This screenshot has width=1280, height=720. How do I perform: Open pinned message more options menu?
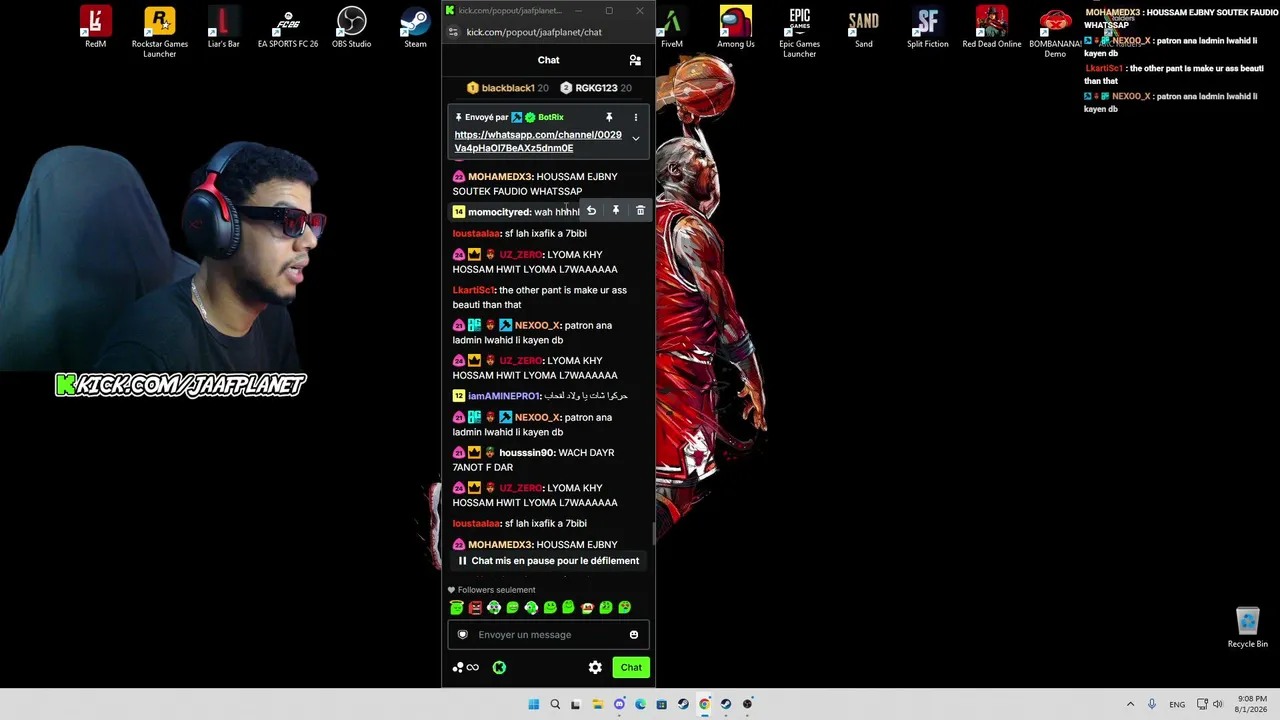[x=635, y=117]
